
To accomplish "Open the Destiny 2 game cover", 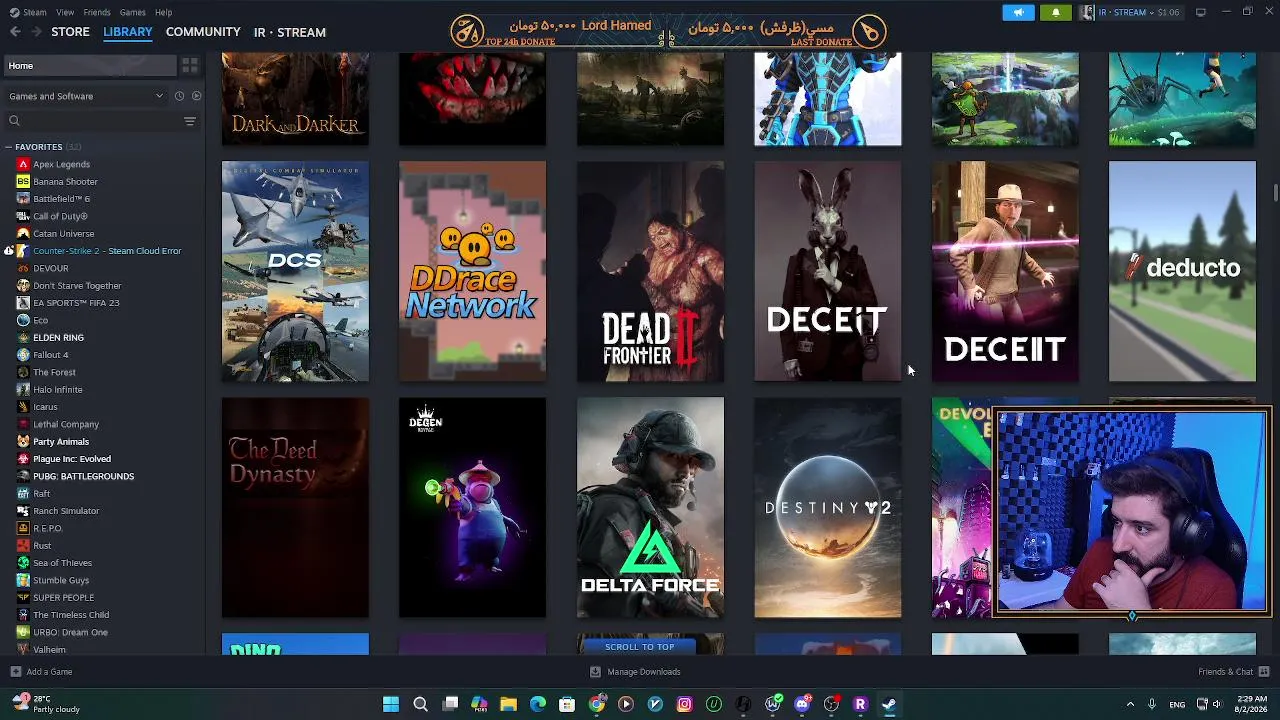I will click(828, 508).
